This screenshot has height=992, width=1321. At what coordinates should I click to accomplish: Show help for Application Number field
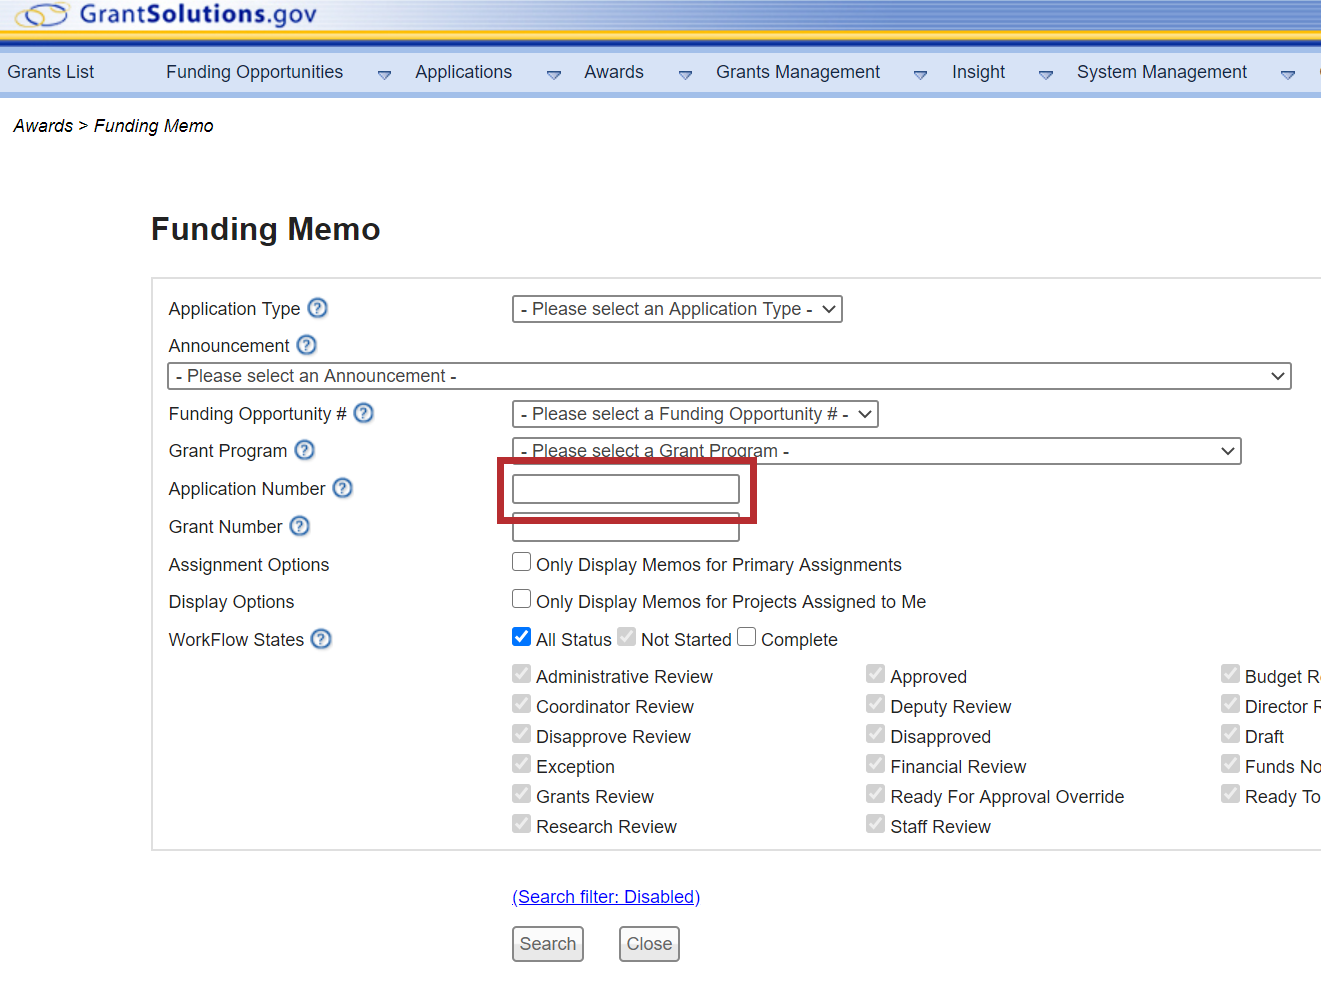click(x=343, y=488)
